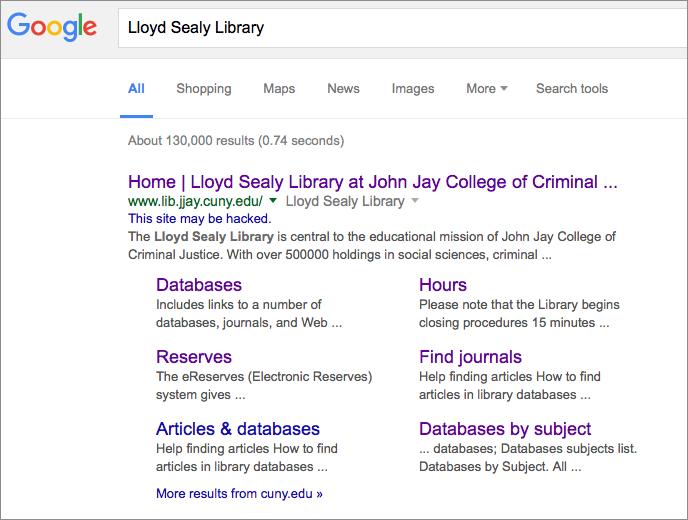Open the Reserves sitelink
Viewport: 688px width, 520px height.
click(x=194, y=357)
